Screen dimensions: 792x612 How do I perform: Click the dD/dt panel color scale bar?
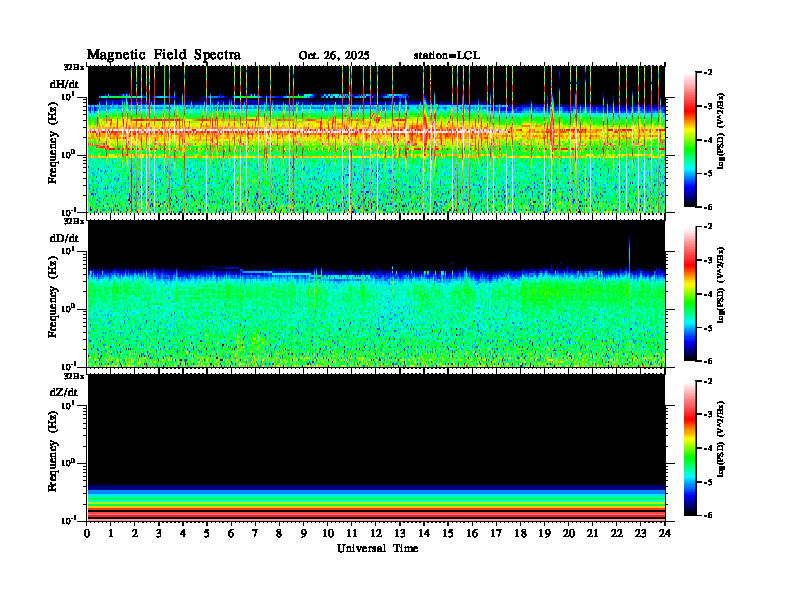pos(690,294)
